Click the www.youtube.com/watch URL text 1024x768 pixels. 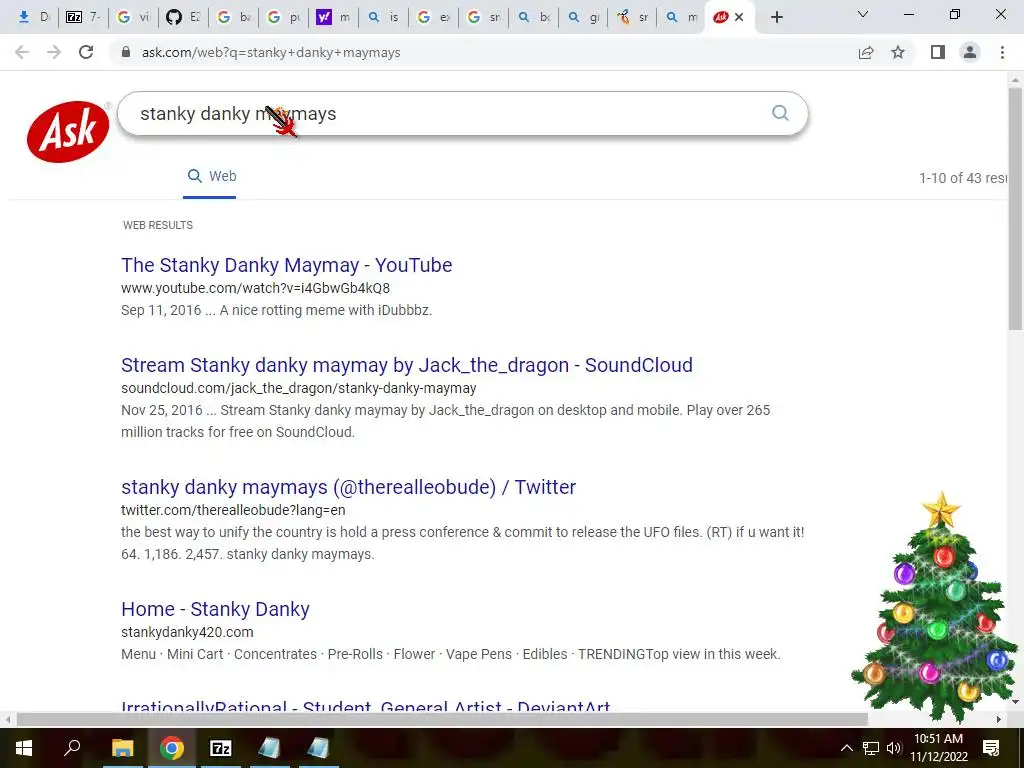pyautogui.click(x=255, y=288)
